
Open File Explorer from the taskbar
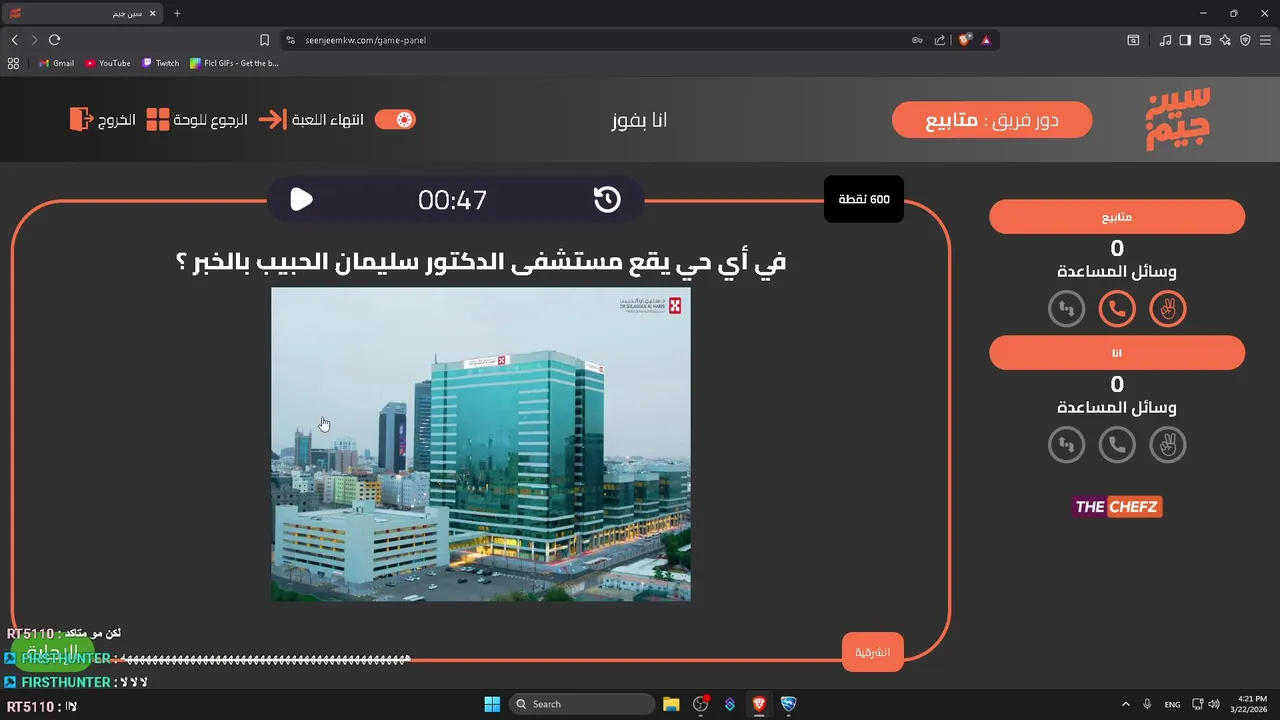pyautogui.click(x=671, y=704)
